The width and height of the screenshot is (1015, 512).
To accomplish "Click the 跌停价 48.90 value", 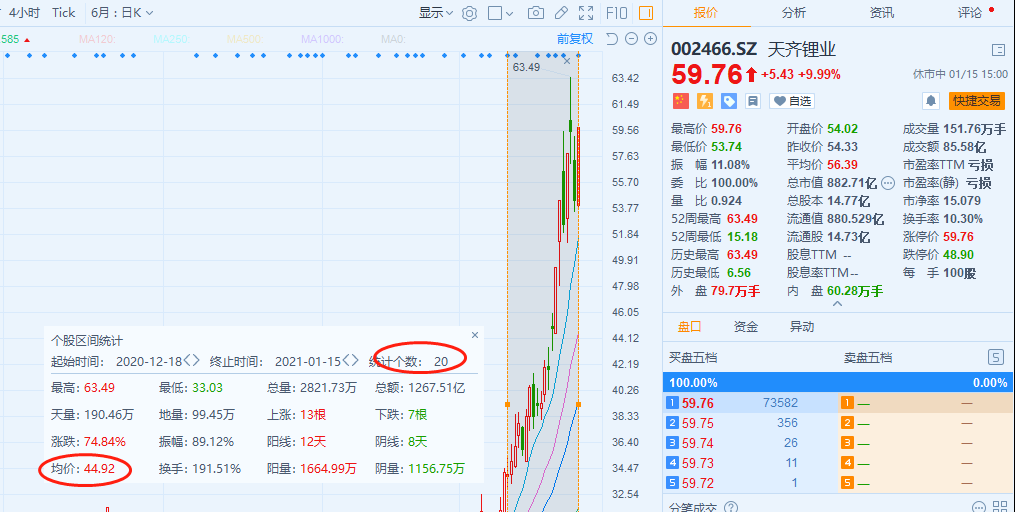I will coord(958,255).
